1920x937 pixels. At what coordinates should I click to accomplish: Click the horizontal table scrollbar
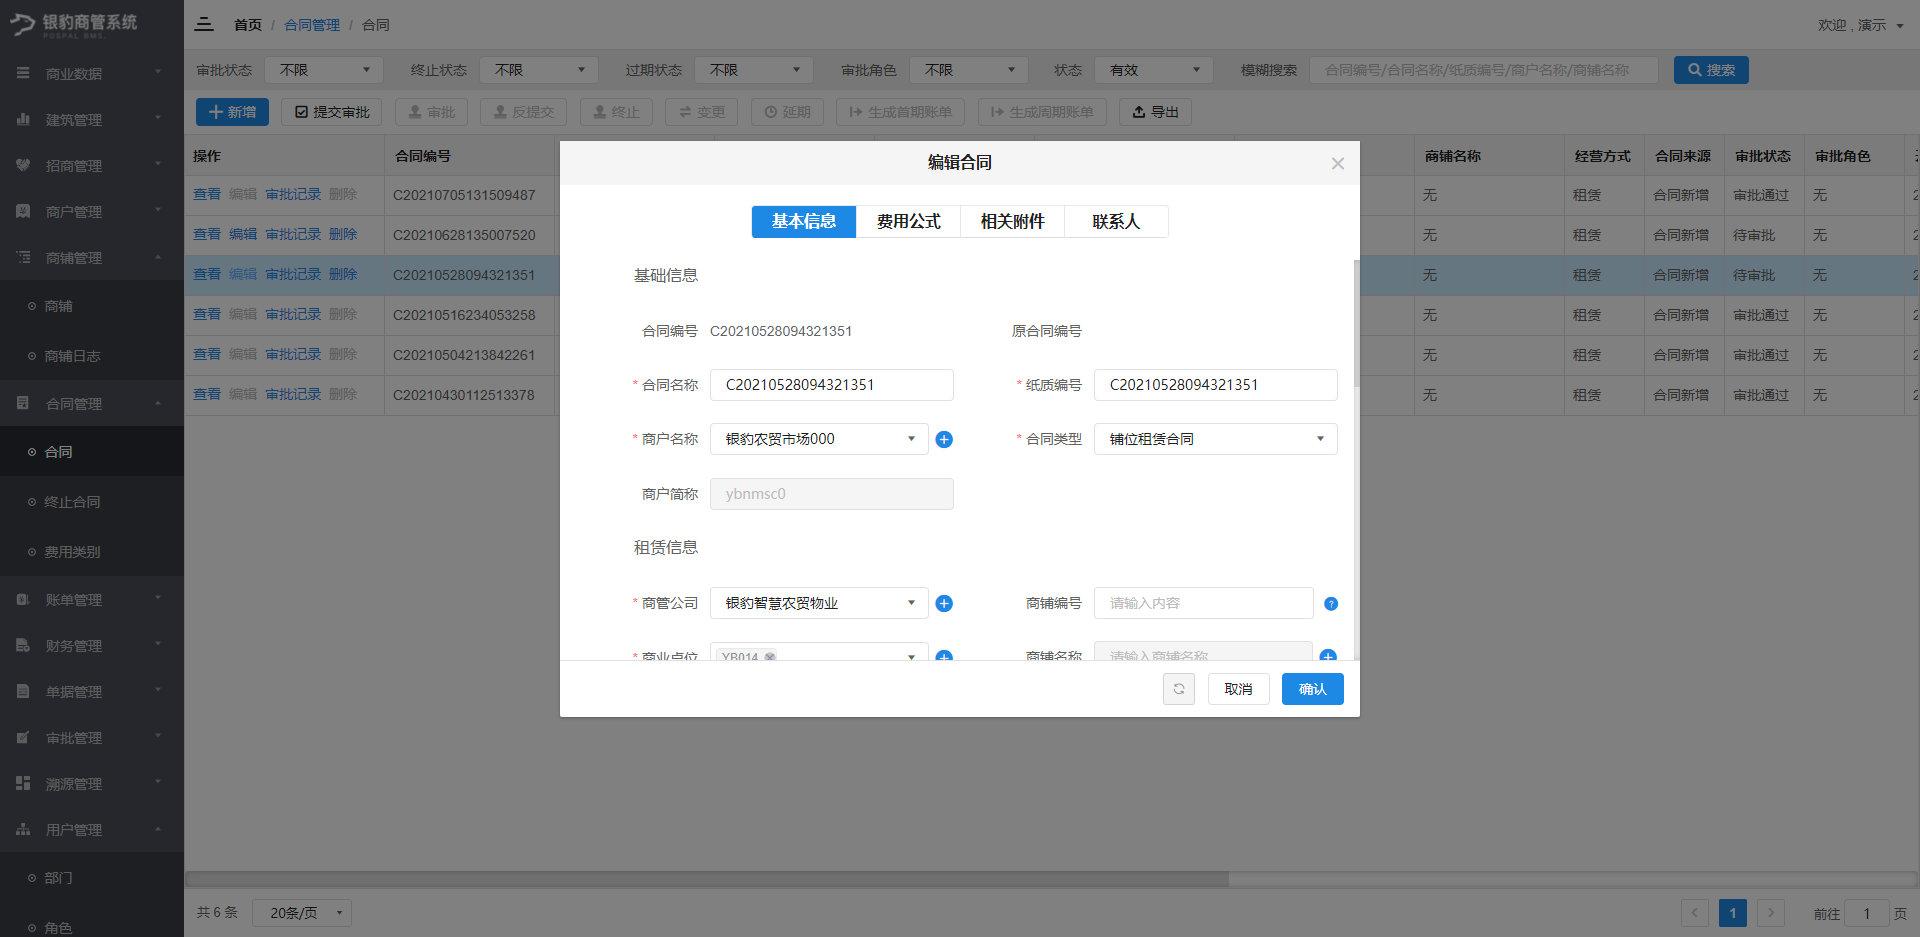[706, 880]
